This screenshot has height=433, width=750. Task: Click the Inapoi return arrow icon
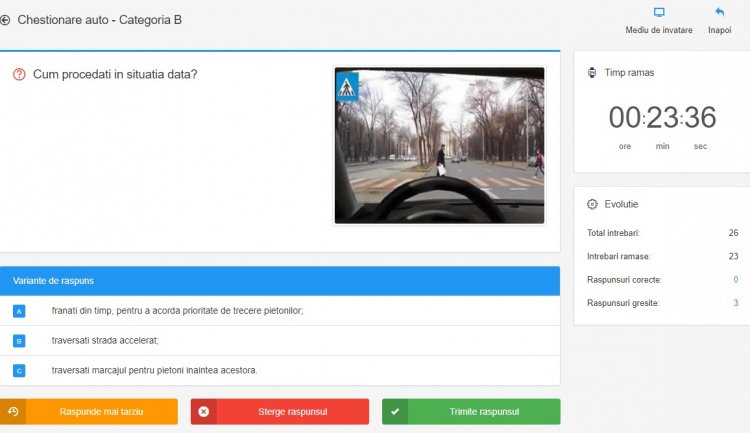click(x=719, y=12)
